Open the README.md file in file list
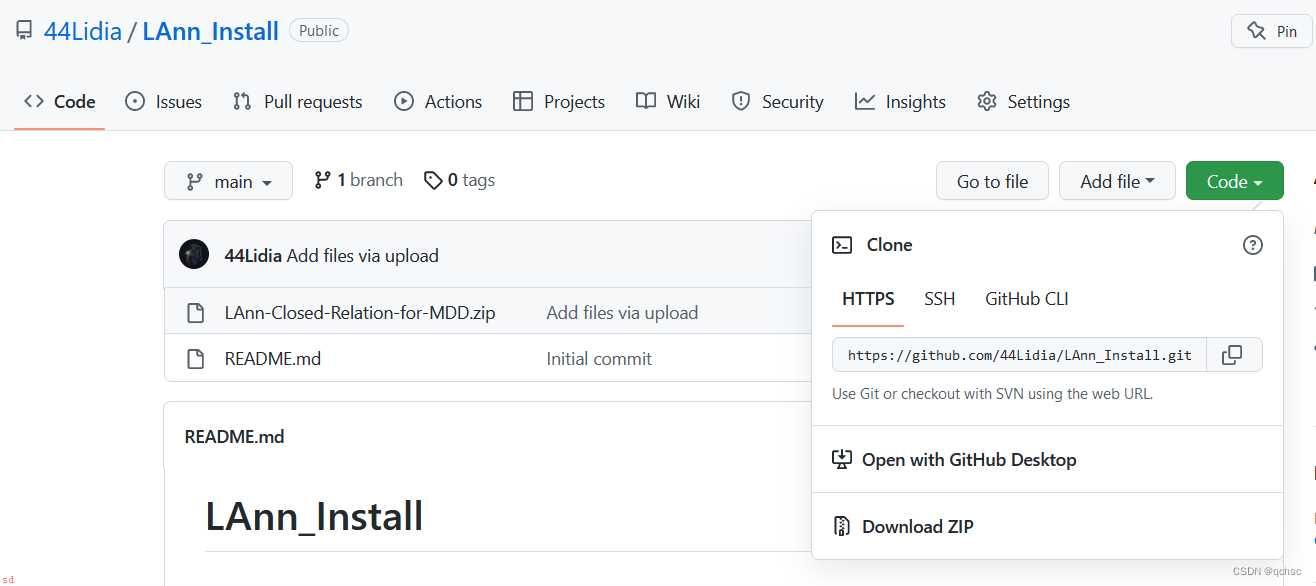The width and height of the screenshot is (1316, 586). tap(273, 358)
